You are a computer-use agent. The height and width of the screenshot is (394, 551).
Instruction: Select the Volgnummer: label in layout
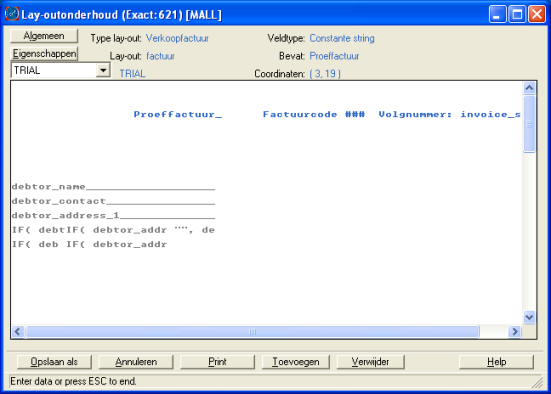415,115
